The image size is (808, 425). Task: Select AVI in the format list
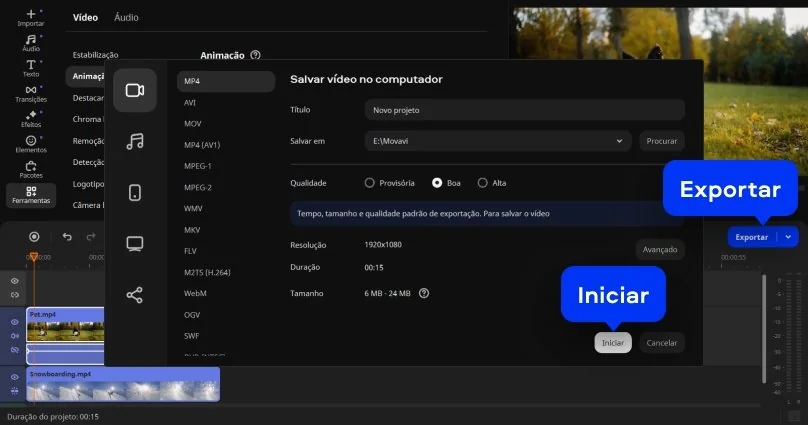[x=190, y=103]
